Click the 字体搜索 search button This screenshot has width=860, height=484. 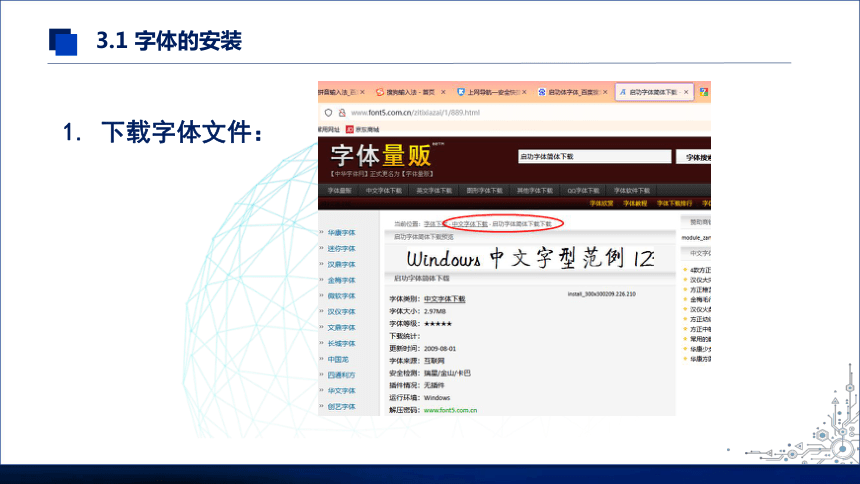pyautogui.click(x=694, y=157)
